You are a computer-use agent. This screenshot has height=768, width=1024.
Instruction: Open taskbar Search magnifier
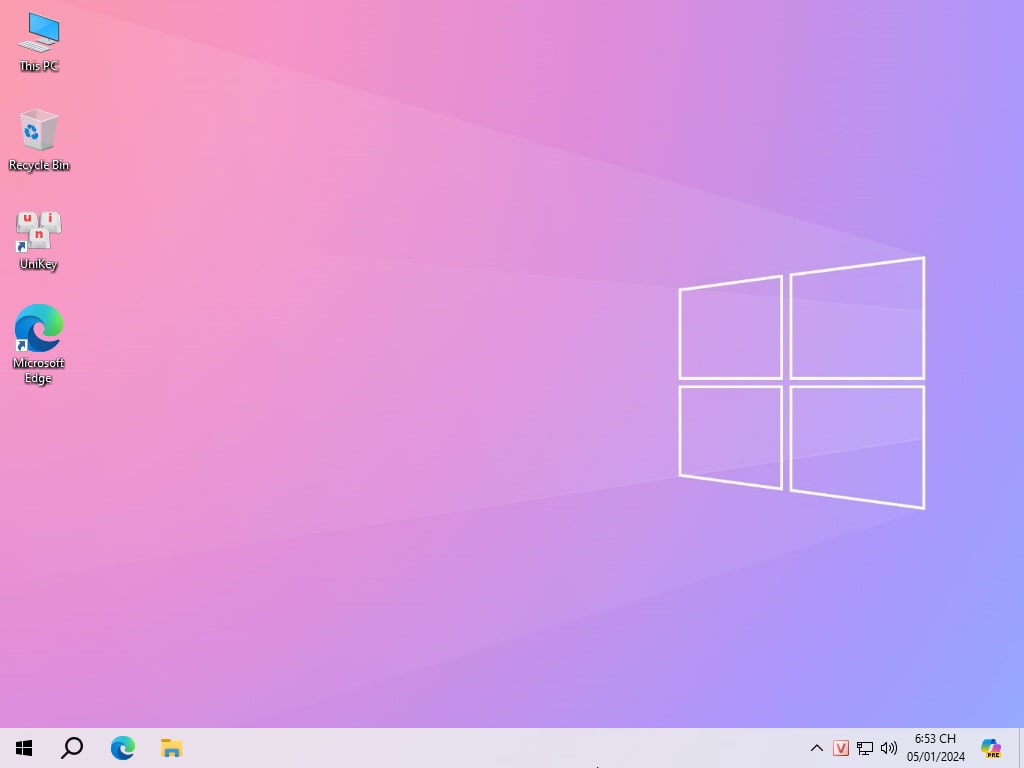(x=72, y=748)
